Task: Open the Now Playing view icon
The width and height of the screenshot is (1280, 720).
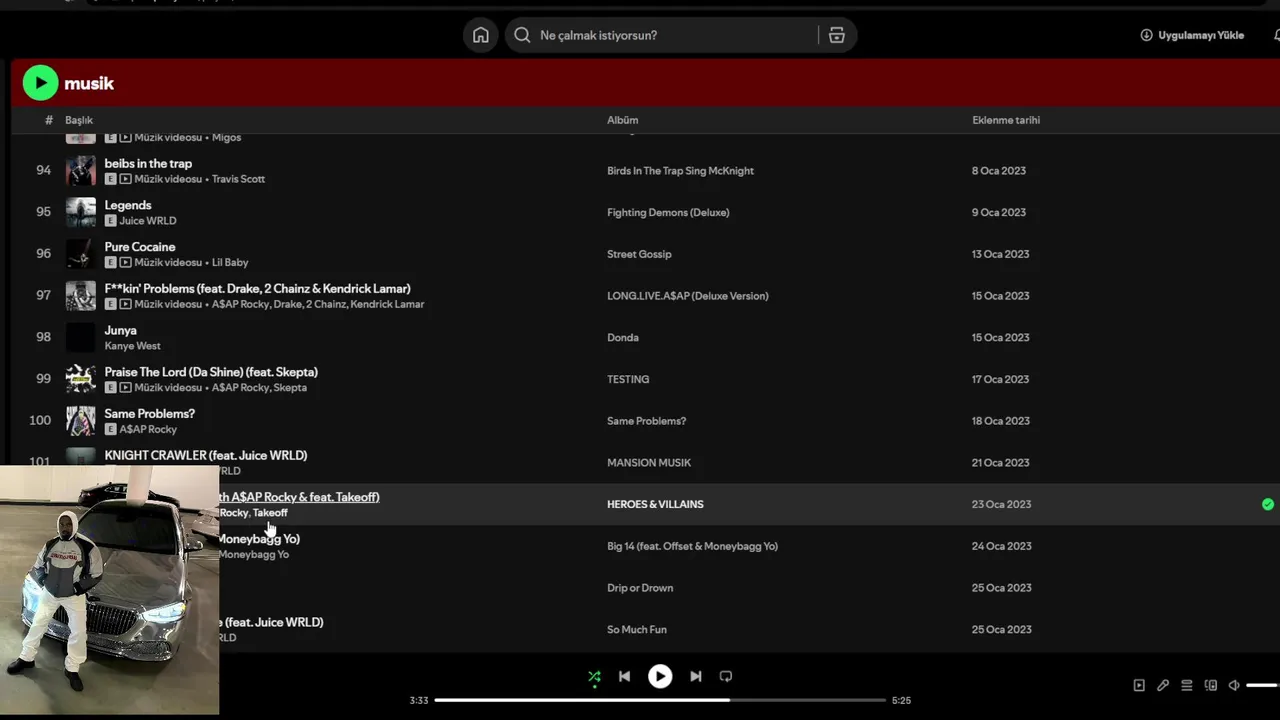Action: click(1139, 685)
